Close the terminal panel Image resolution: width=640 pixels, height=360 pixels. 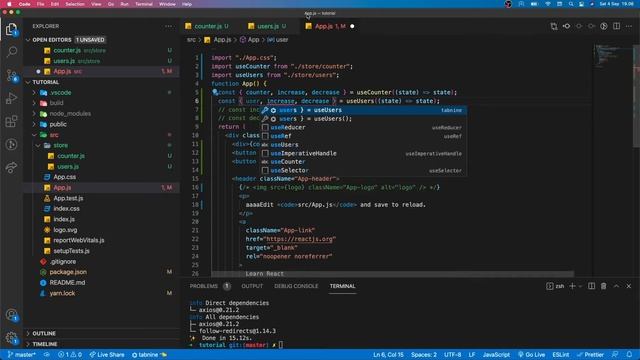(629, 286)
